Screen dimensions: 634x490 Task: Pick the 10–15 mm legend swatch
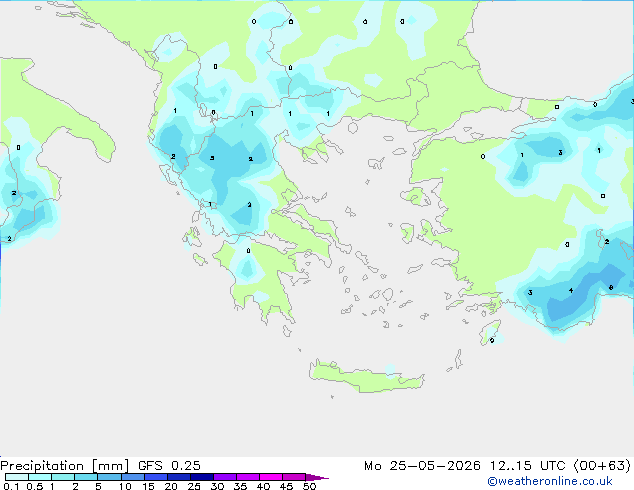[x=133, y=477]
